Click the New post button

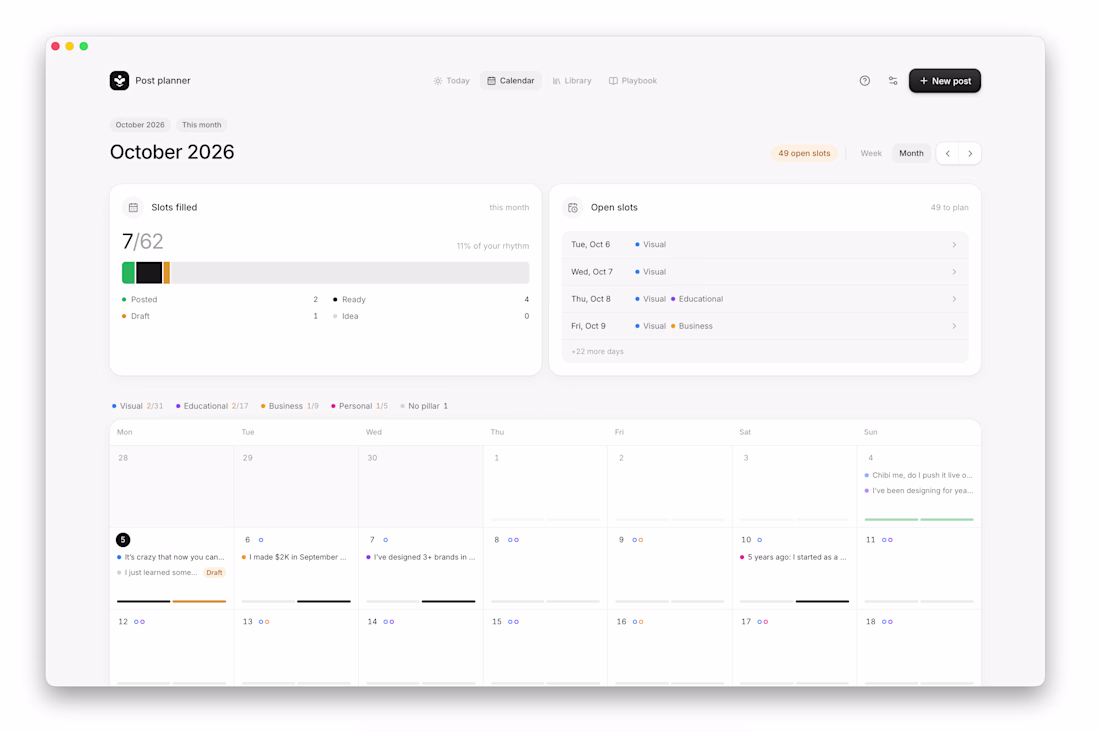coord(944,81)
